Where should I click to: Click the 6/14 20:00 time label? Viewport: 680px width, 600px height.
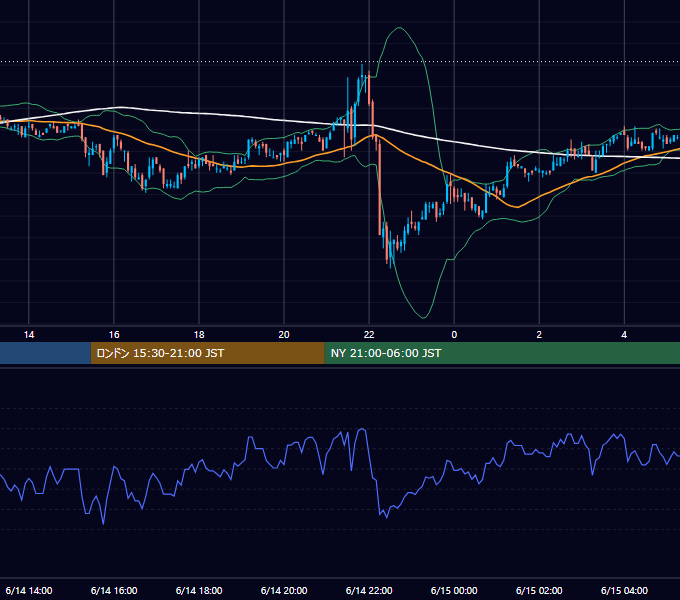[284, 590]
